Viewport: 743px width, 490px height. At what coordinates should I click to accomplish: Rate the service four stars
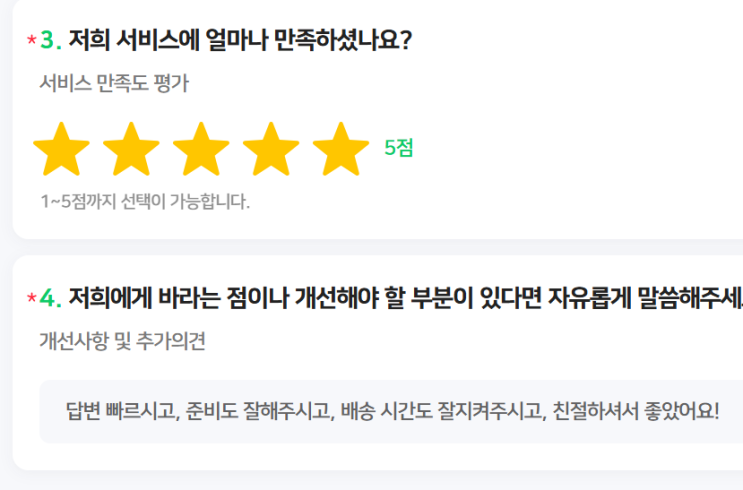point(271,150)
